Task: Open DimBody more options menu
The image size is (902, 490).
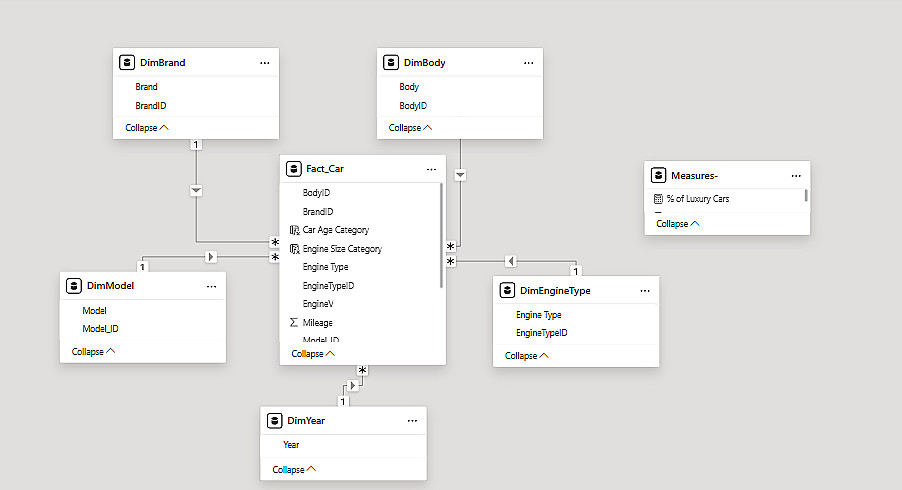Action: pos(528,62)
